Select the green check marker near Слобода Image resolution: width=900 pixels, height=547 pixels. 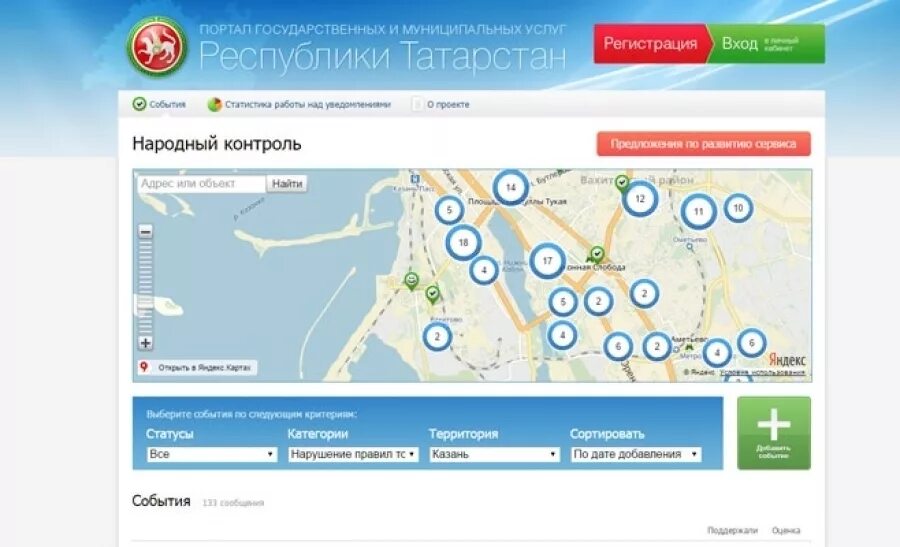pyautogui.click(x=598, y=254)
